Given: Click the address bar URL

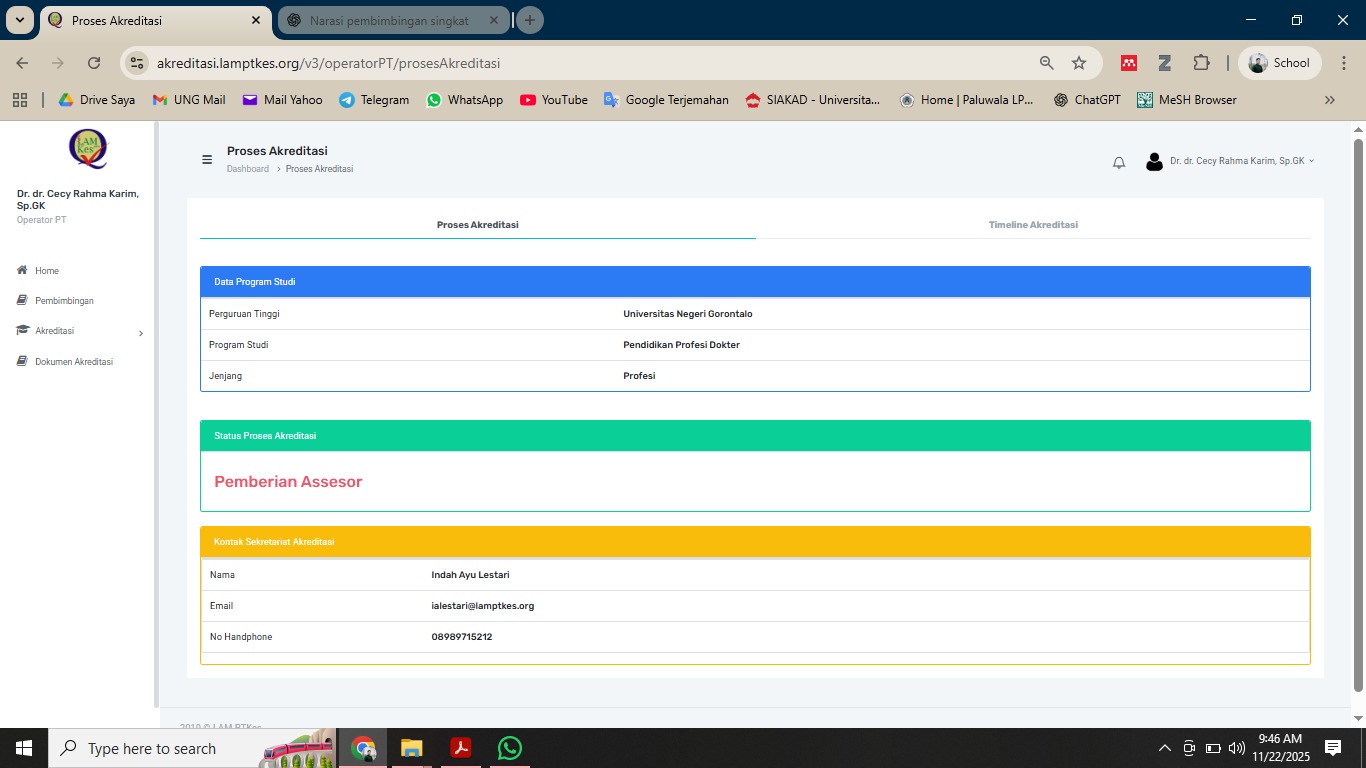Looking at the screenshot, I should point(328,63).
